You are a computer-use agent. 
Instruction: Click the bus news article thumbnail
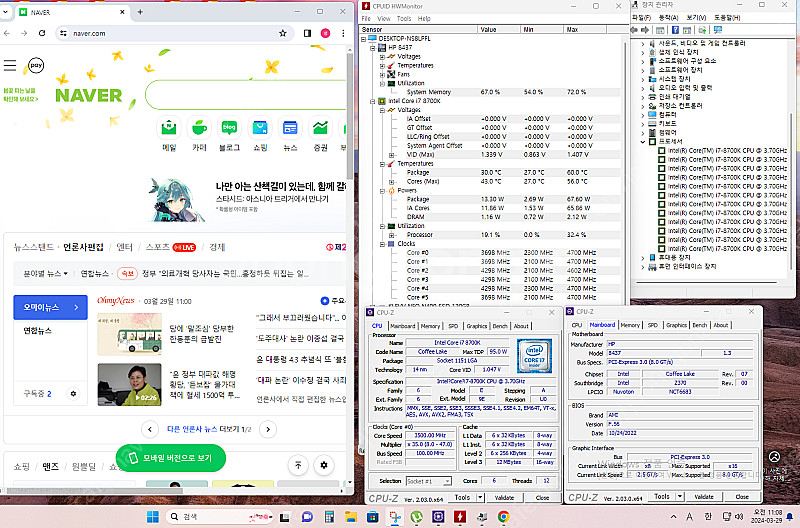coord(130,334)
